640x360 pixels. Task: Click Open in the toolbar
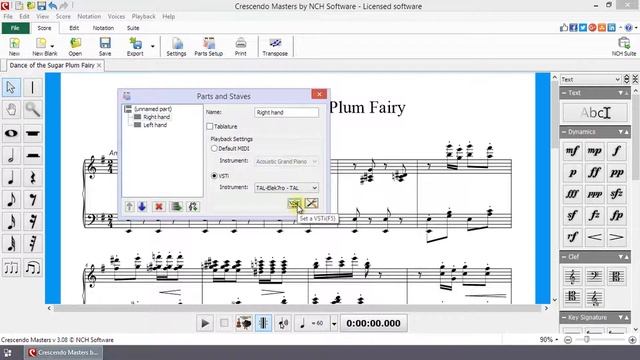click(x=75, y=47)
